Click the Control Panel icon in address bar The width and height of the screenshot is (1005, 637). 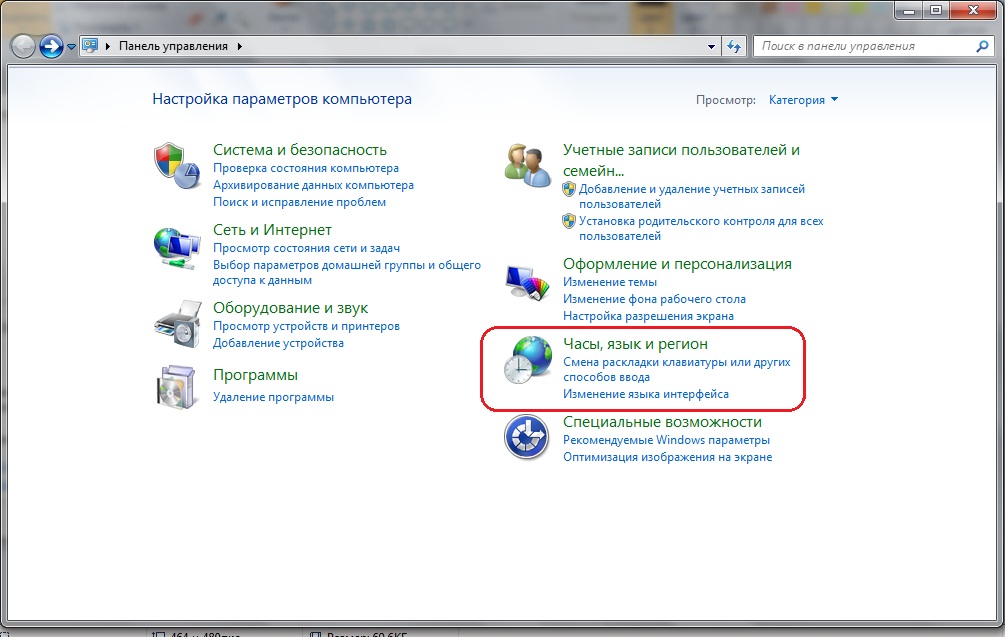point(90,46)
